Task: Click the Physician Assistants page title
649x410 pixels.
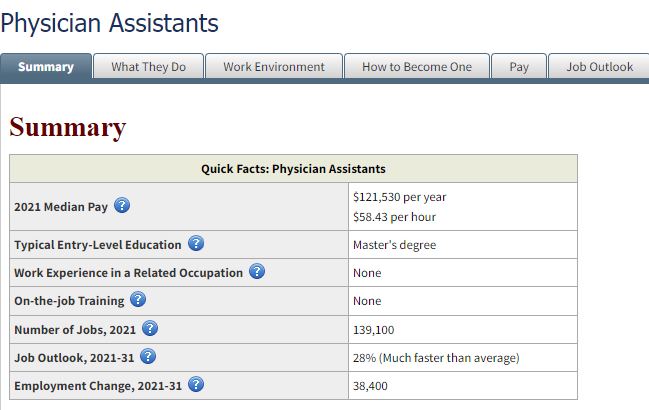Action: [x=110, y=23]
